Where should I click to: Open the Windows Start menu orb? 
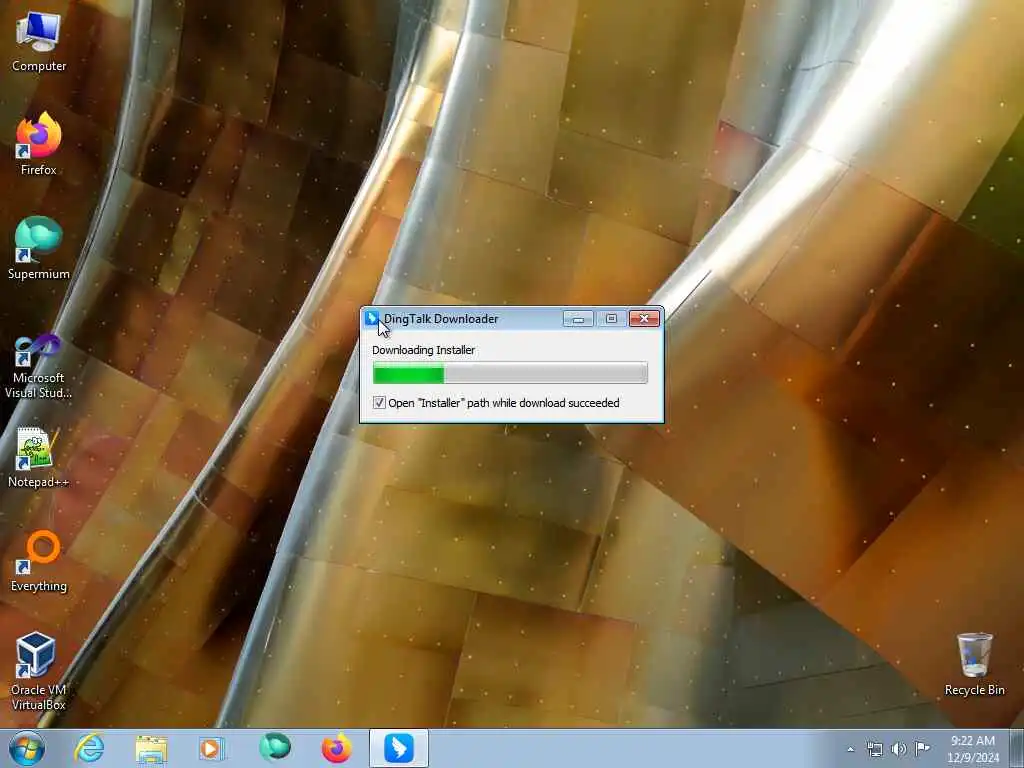click(x=27, y=748)
